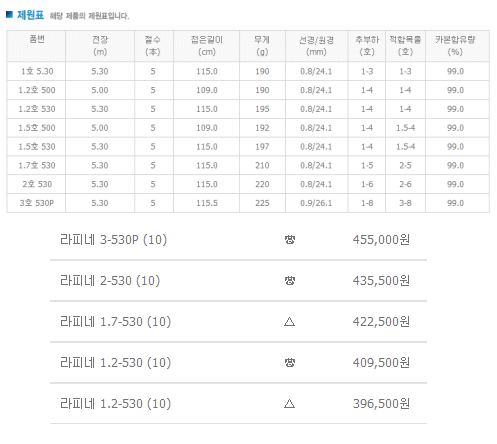The image size is (497, 444).
Task: Click the triangle icon in 라피네 1.7-530 row
Action: coord(289,322)
